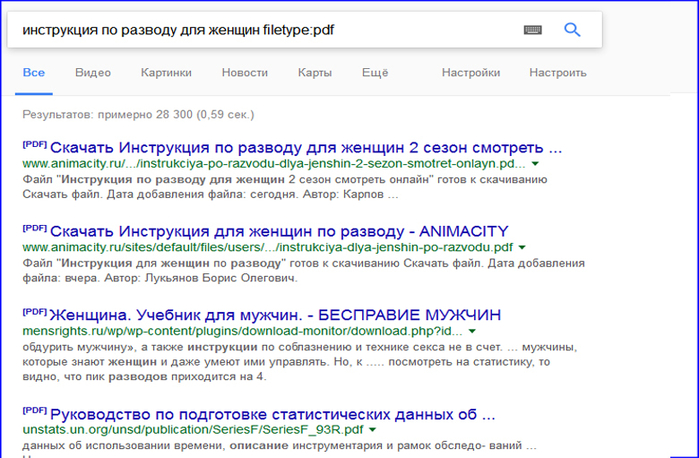Expand dropdown arrow next to unstats.un.org URL
The width and height of the screenshot is (699, 458).
[x=371, y=430]
